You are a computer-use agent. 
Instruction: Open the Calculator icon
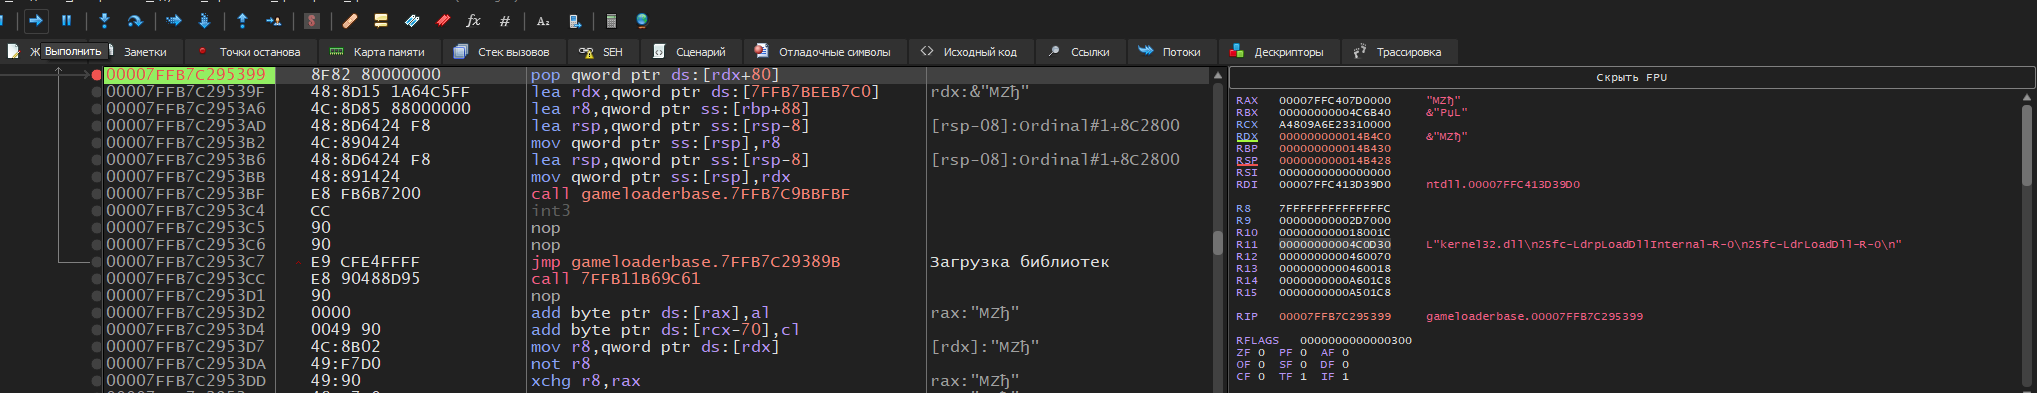pyautogui.click(x=611, y=20)
